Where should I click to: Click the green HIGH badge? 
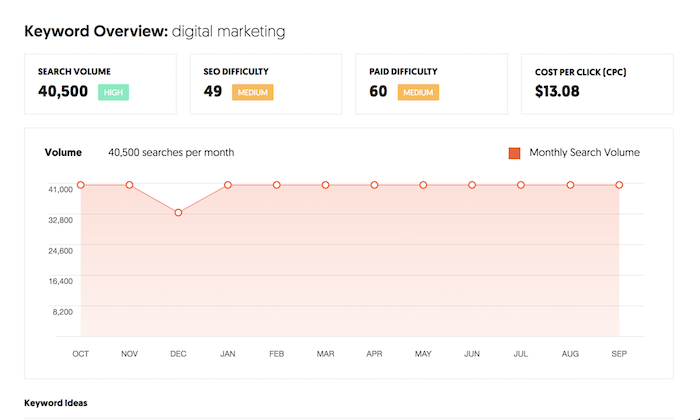click(113, 92)
